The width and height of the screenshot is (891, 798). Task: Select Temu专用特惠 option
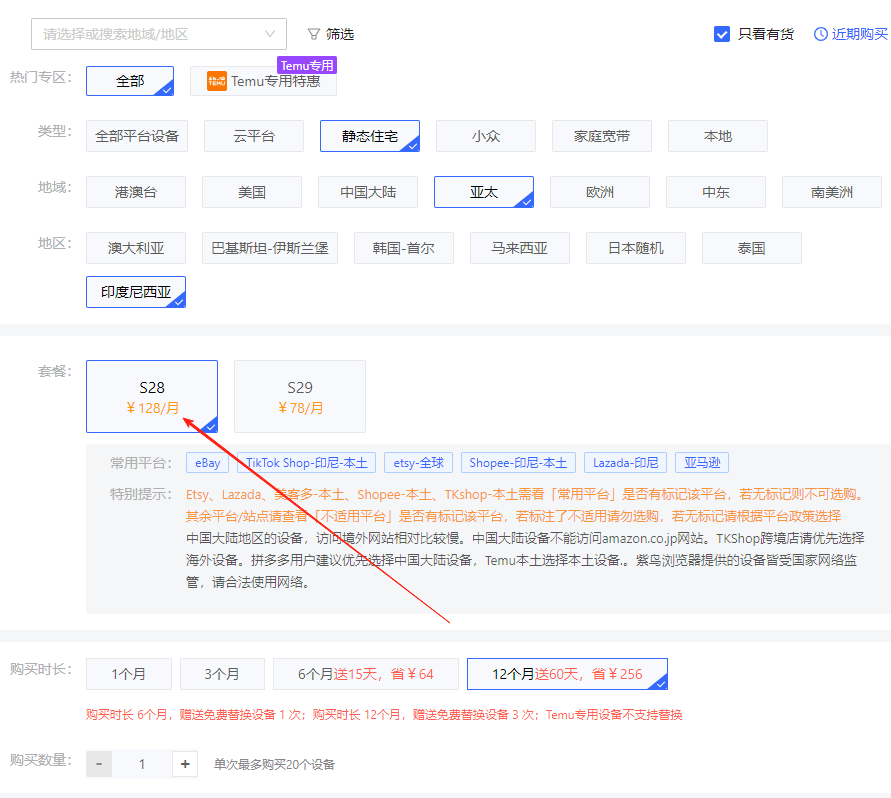click(263, 81)
